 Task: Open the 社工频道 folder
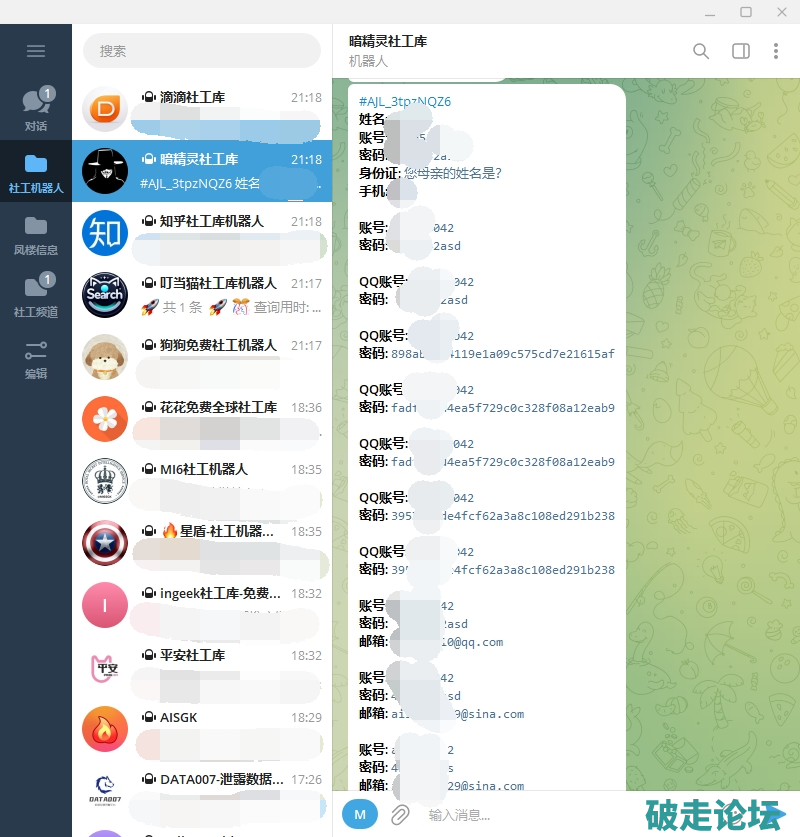[36, 296]
